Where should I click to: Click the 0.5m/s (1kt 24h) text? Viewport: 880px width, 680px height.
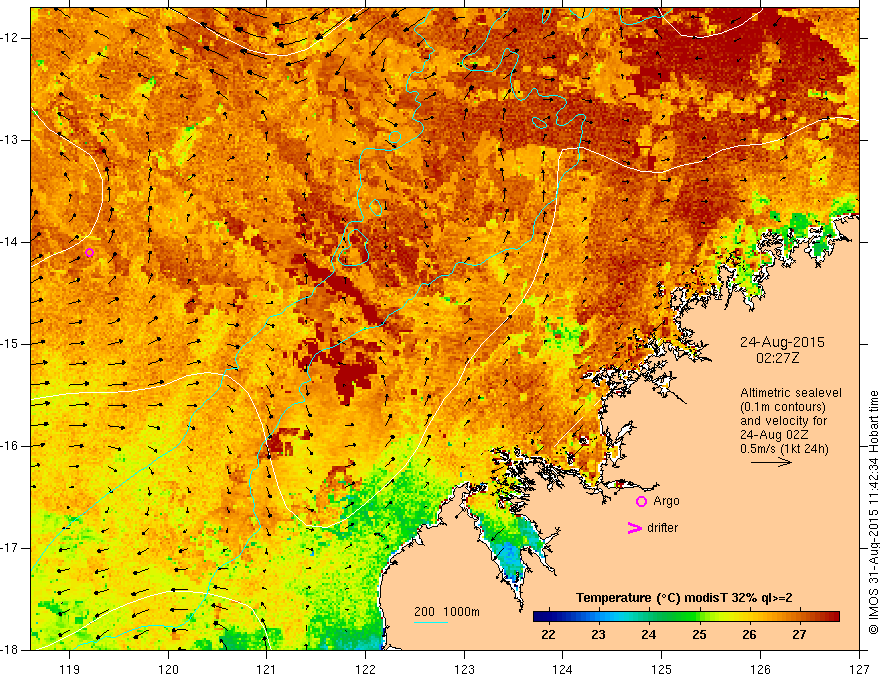click(784, 448)
